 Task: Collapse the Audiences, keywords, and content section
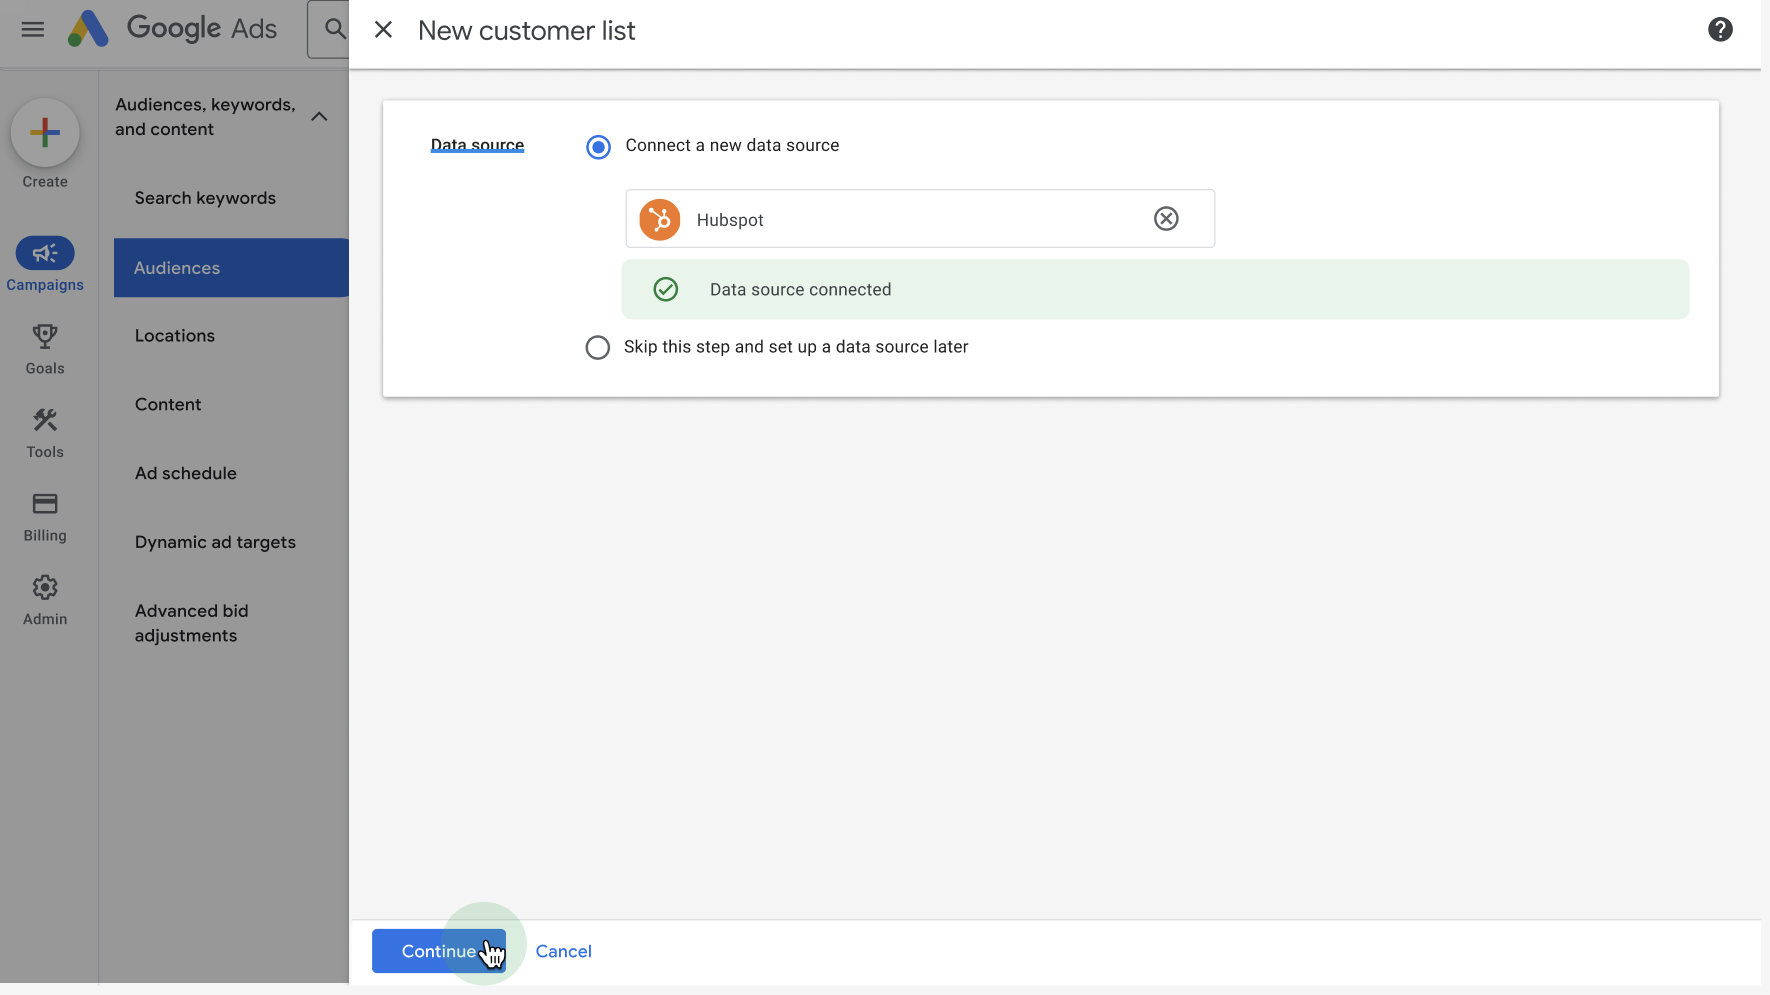[319, 116]
